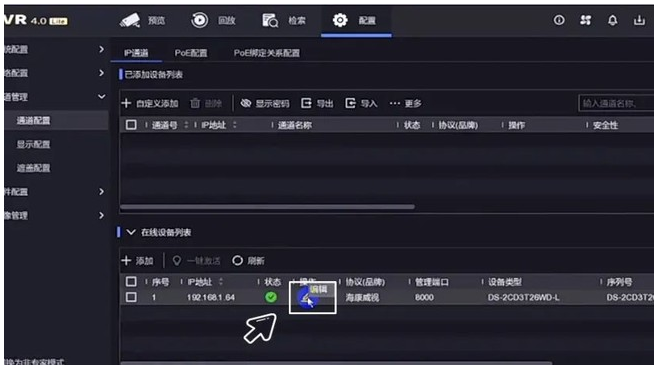Click the 刷新 refresh icon
The width and height of the screenshot is (655, 365).
tap(237, 261)
